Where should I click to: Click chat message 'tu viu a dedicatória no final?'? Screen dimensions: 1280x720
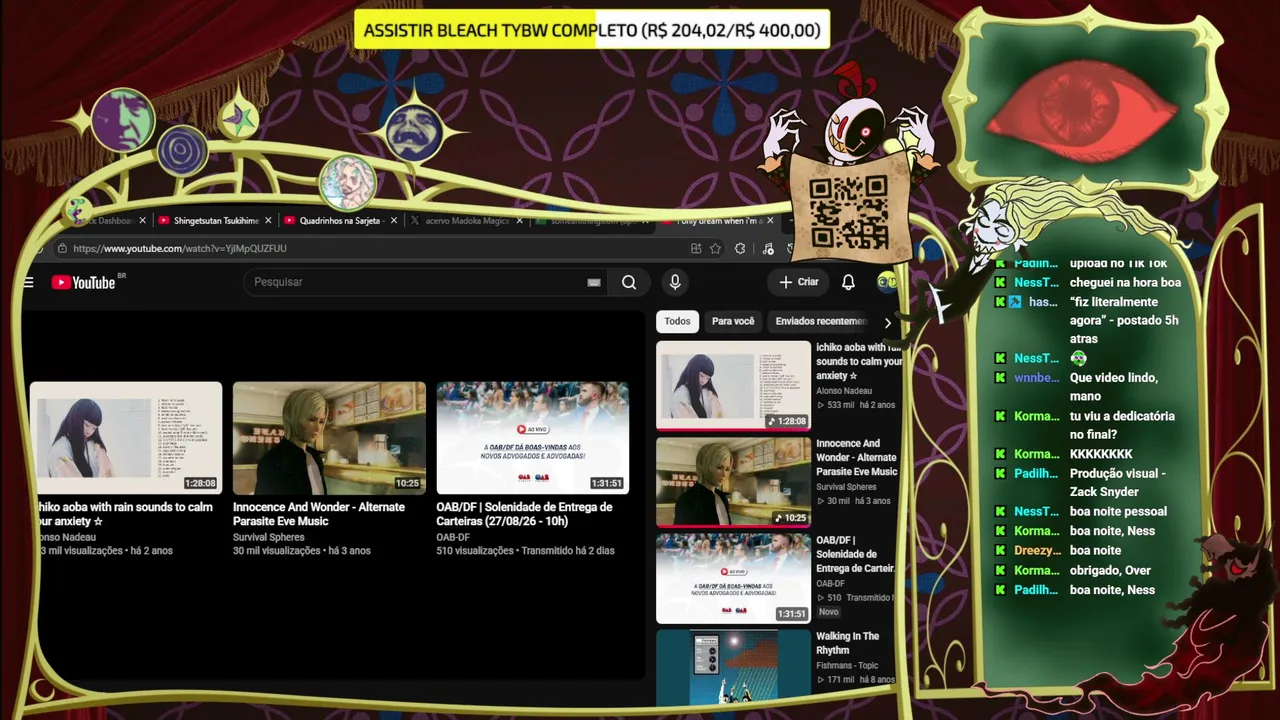tap(1122, 425)
